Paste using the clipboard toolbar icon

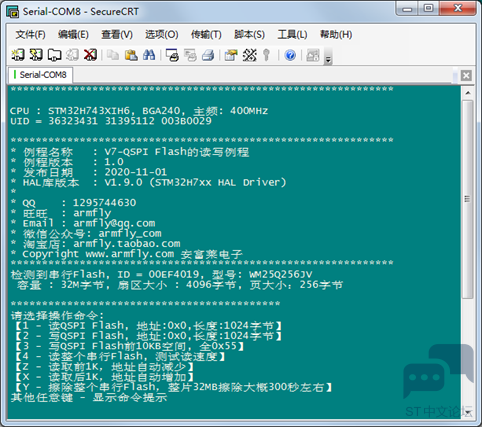(131, 55)
